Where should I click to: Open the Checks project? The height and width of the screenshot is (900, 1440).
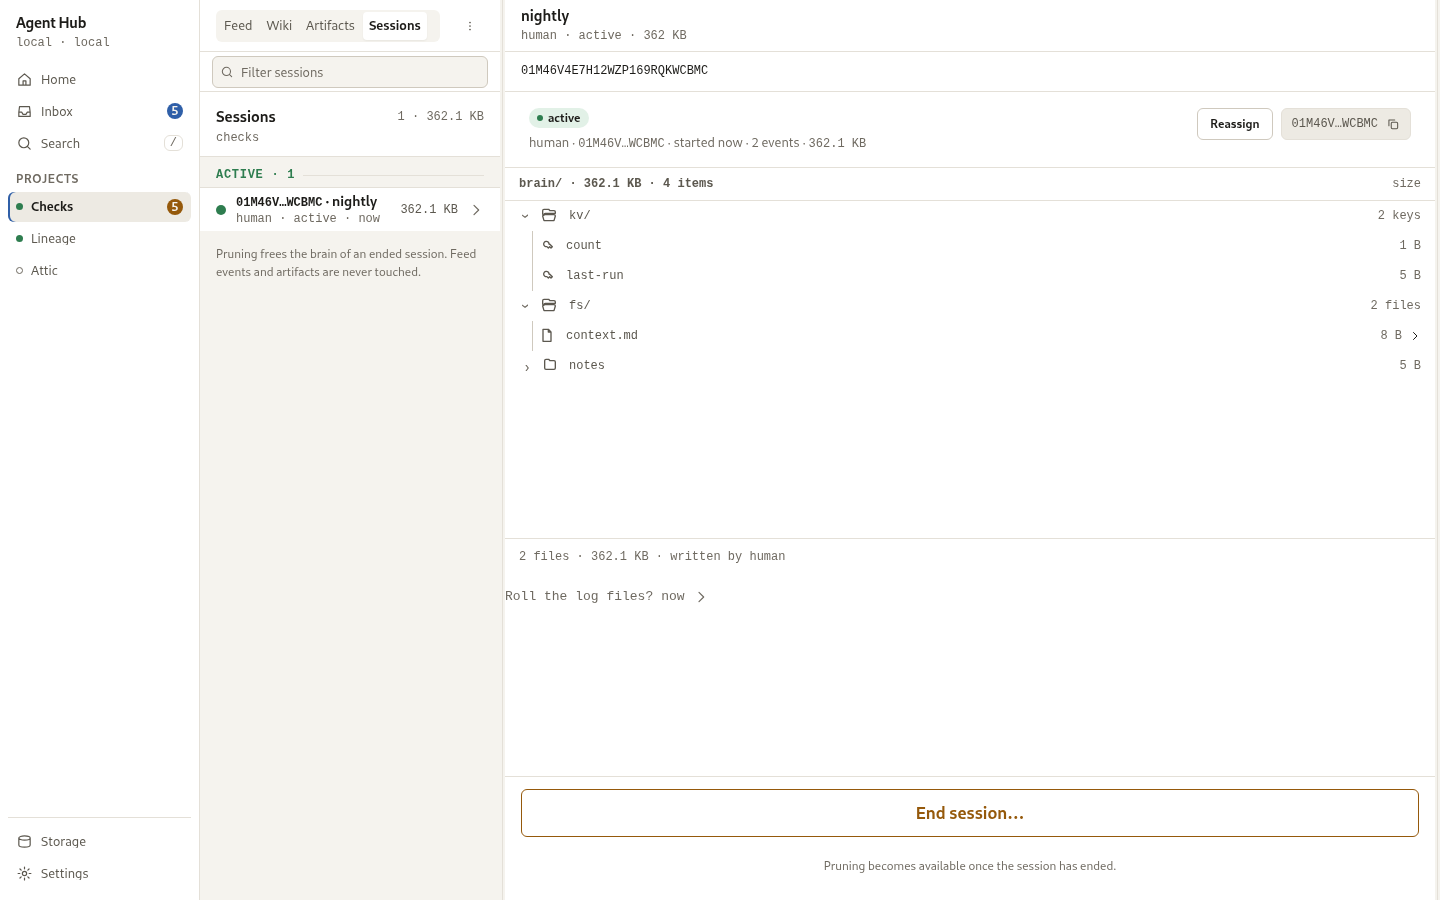[99, 207]
